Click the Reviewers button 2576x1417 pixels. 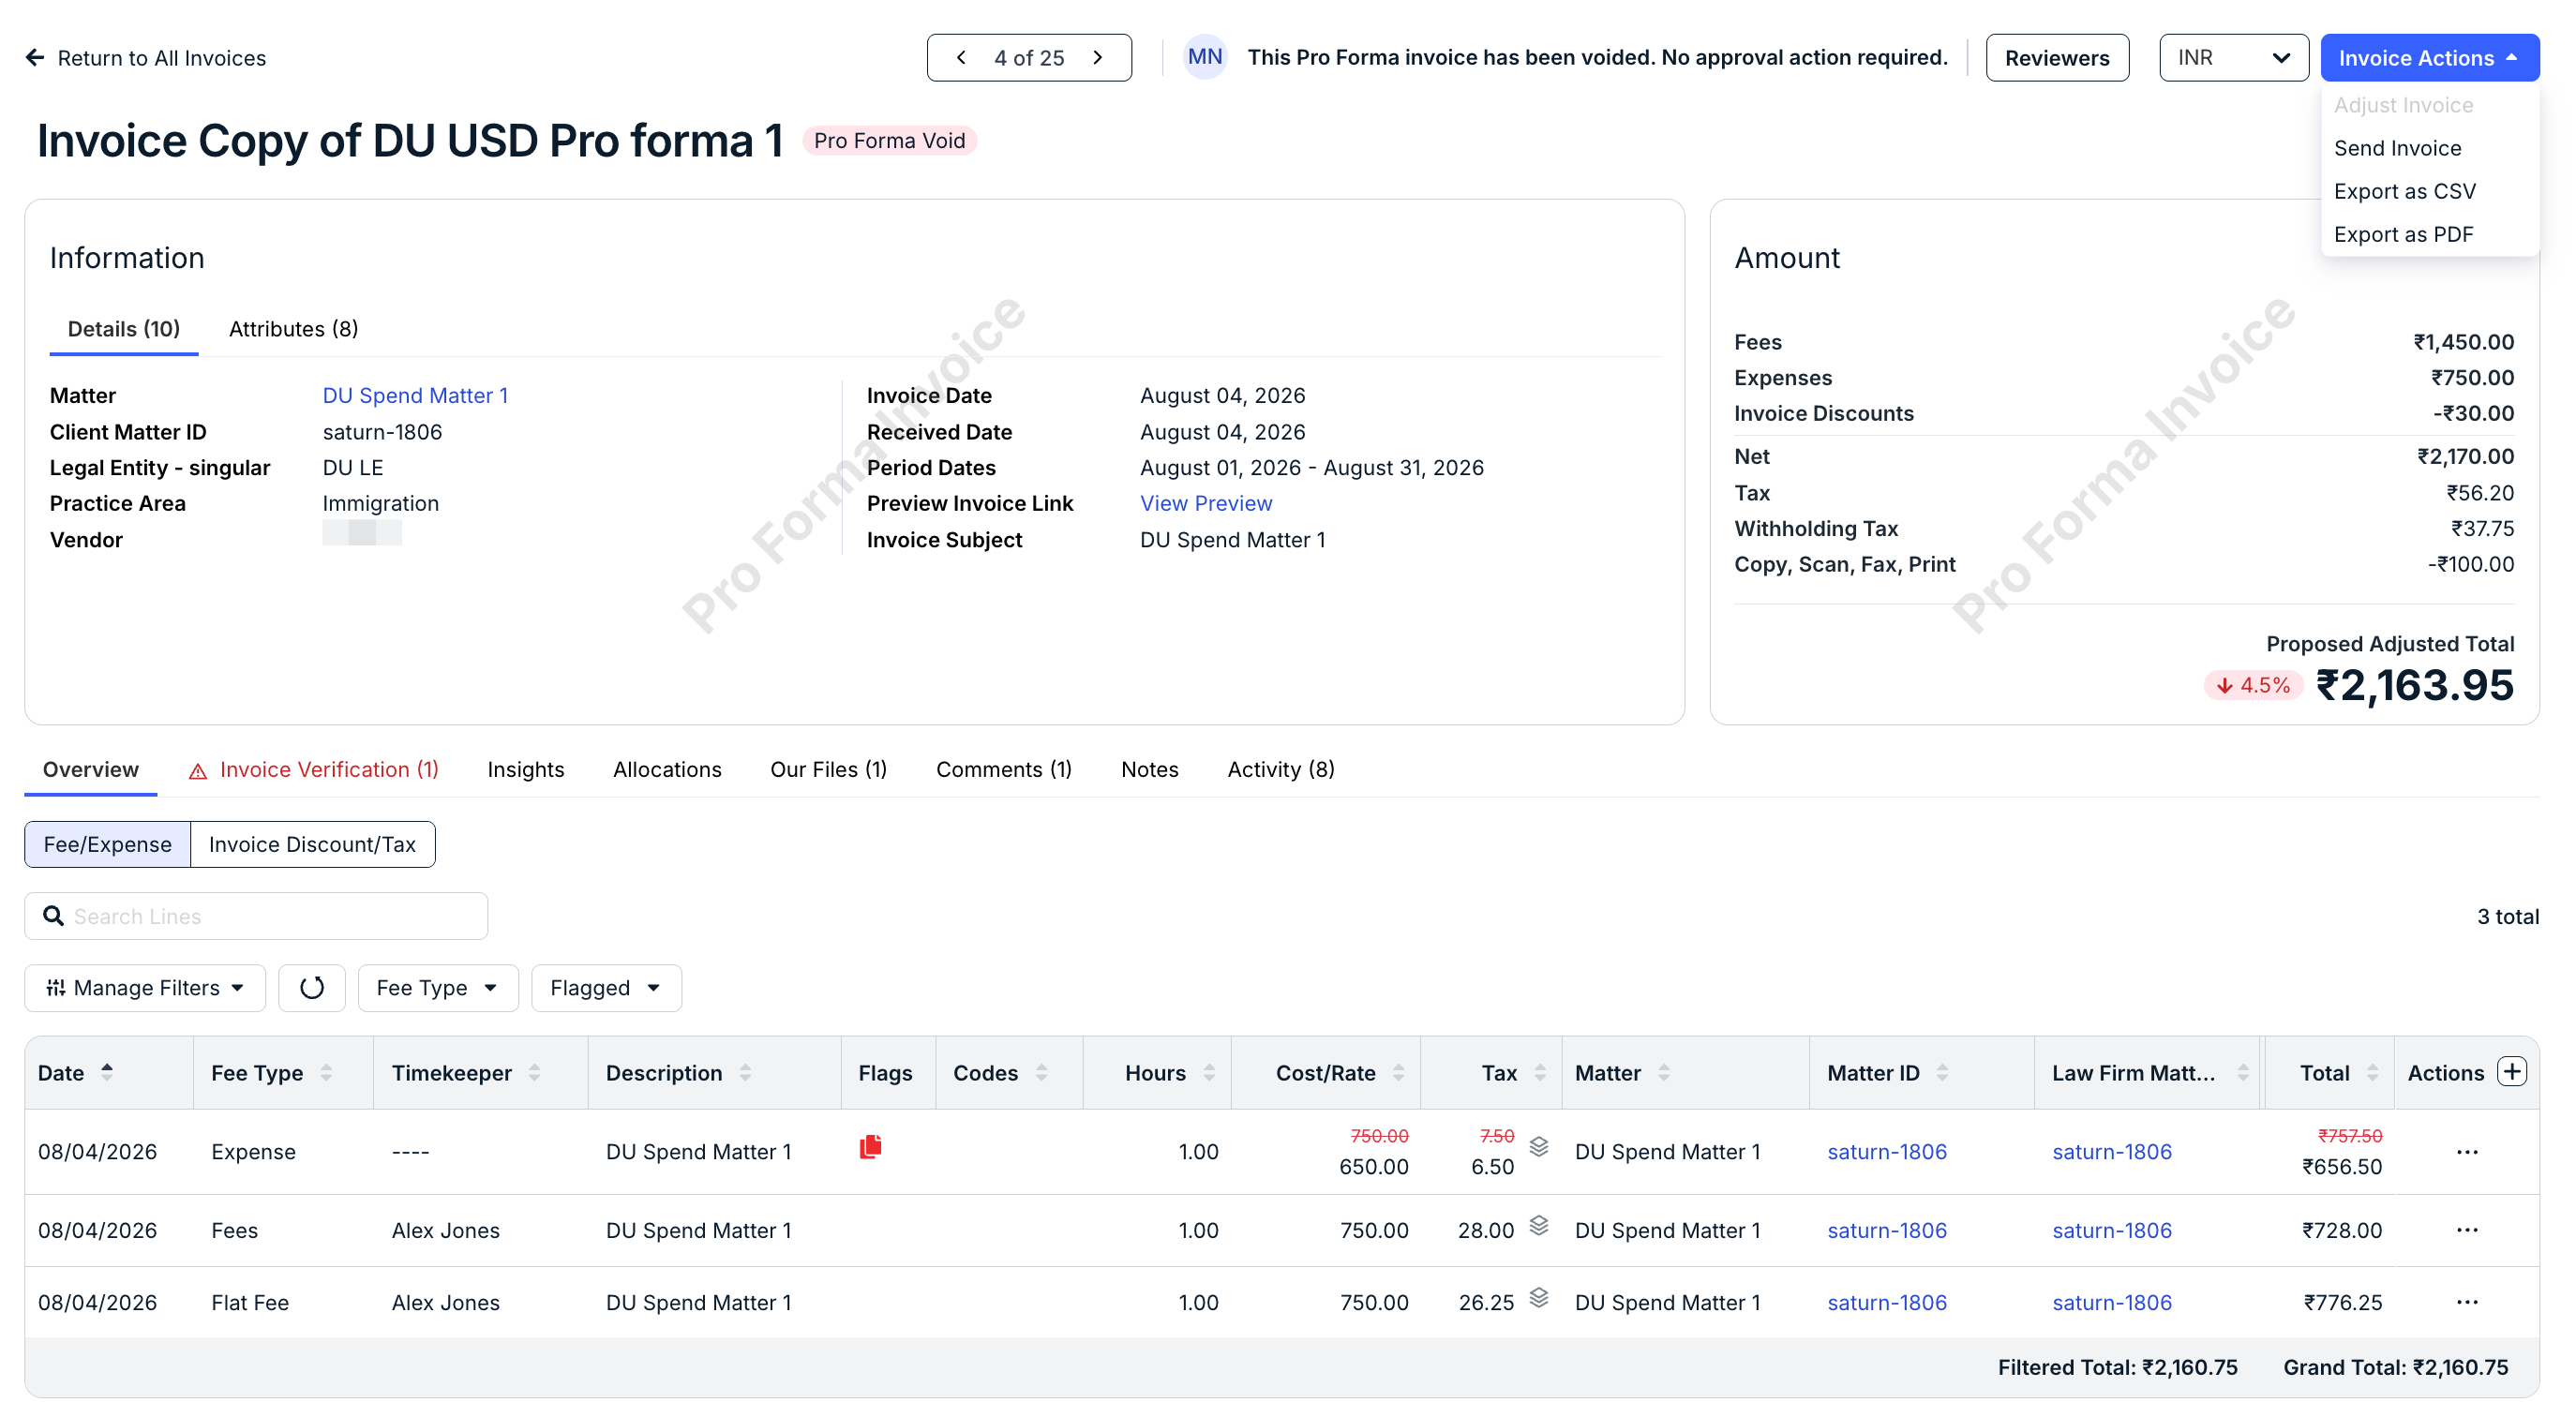tap(2057, 58)
